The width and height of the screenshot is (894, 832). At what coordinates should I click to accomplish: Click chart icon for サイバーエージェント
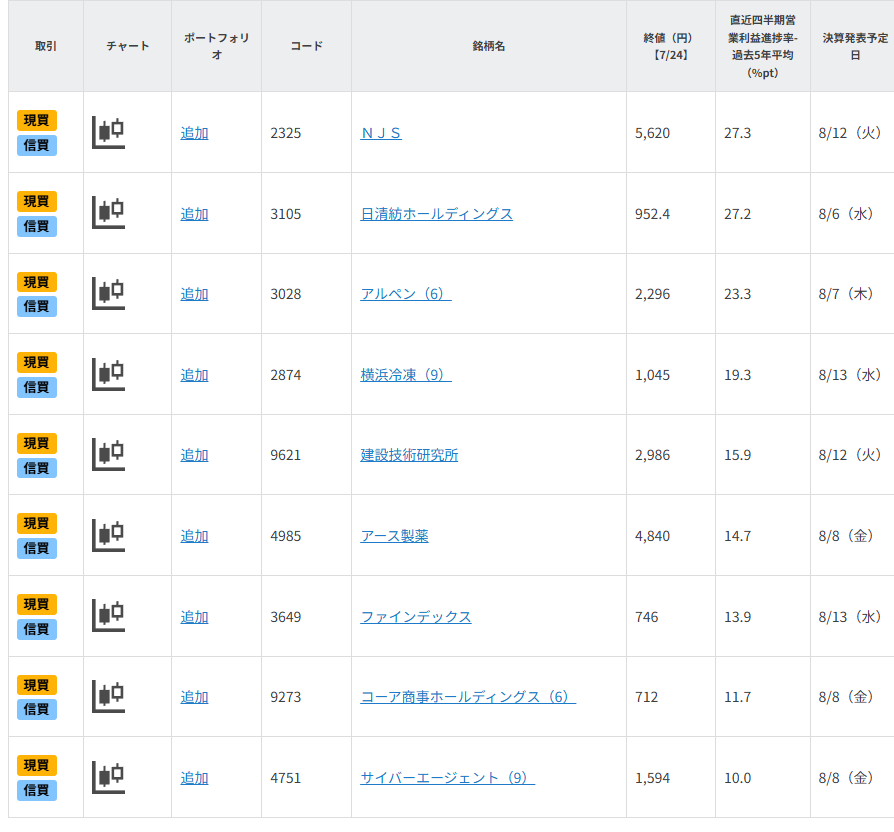point(108,777)
